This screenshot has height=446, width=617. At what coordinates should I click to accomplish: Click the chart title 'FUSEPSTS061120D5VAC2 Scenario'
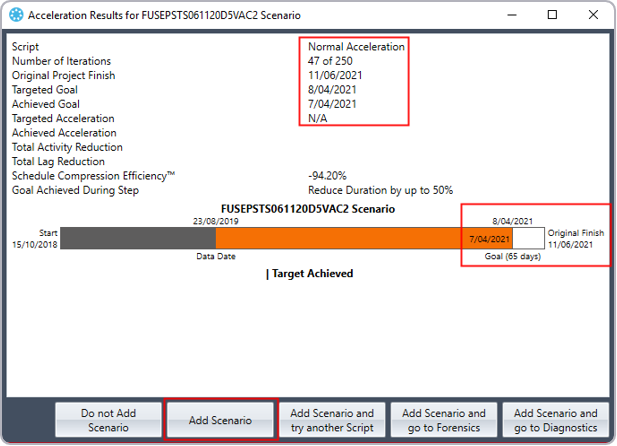coord(308,209)
